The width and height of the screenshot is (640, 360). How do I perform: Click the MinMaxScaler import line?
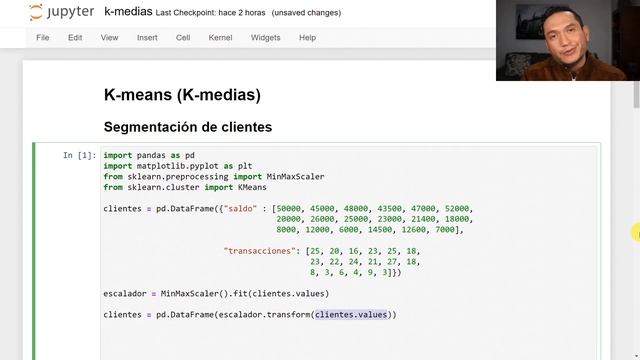214,177
